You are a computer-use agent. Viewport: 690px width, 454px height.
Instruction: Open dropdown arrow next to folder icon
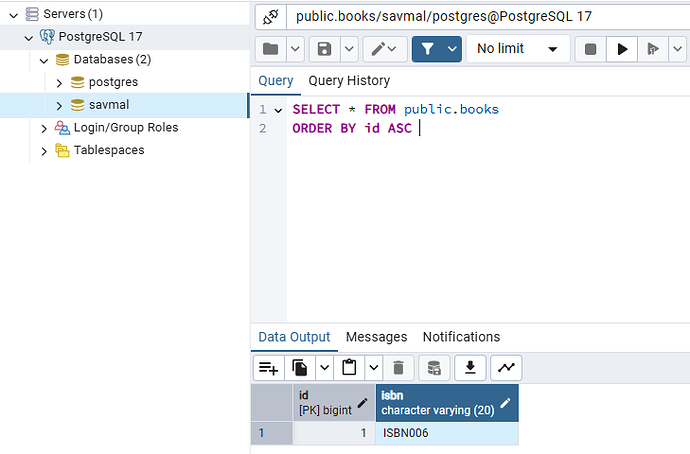[x=295, y=49]
